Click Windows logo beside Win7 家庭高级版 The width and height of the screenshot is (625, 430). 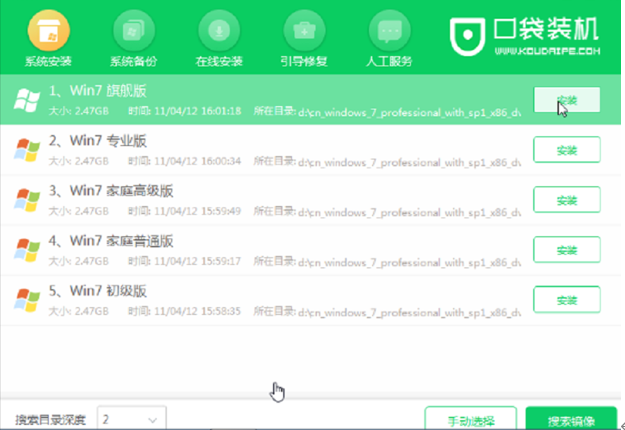tap(27, 200)
